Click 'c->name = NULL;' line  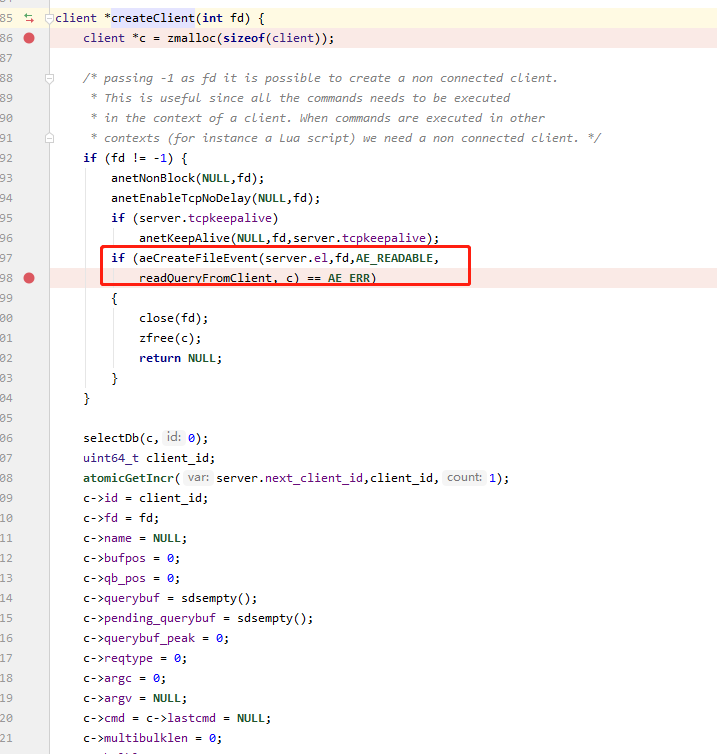[135, 539]
